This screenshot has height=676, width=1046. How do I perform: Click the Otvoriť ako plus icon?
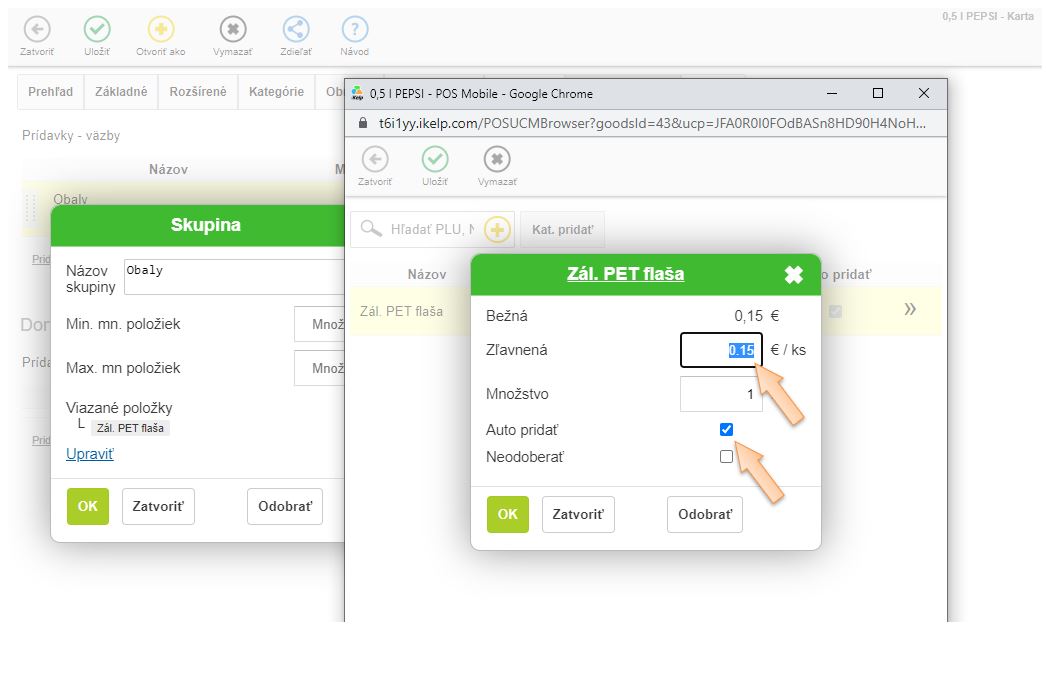pos(160,30)
